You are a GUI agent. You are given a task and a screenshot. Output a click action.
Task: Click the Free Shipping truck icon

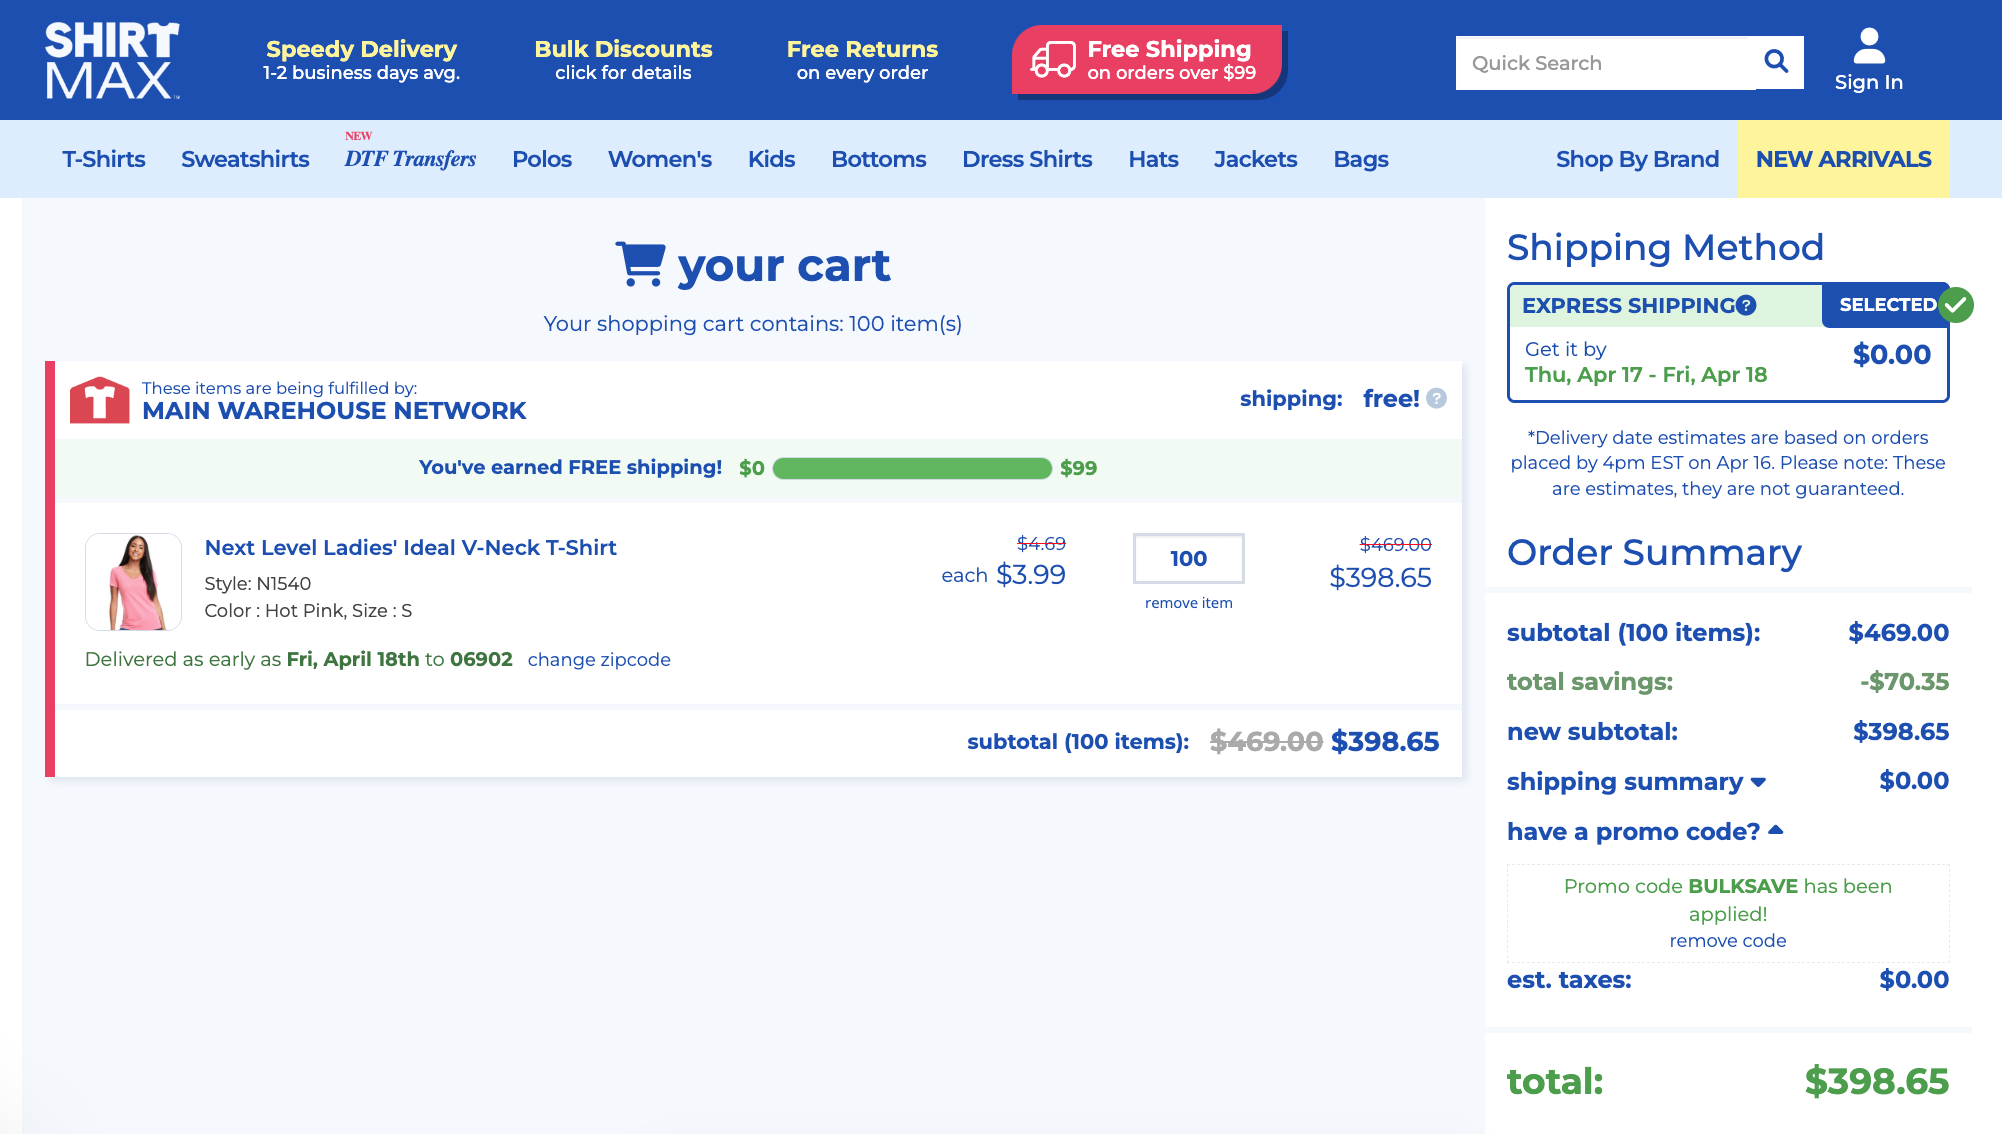pos(1053,60)
